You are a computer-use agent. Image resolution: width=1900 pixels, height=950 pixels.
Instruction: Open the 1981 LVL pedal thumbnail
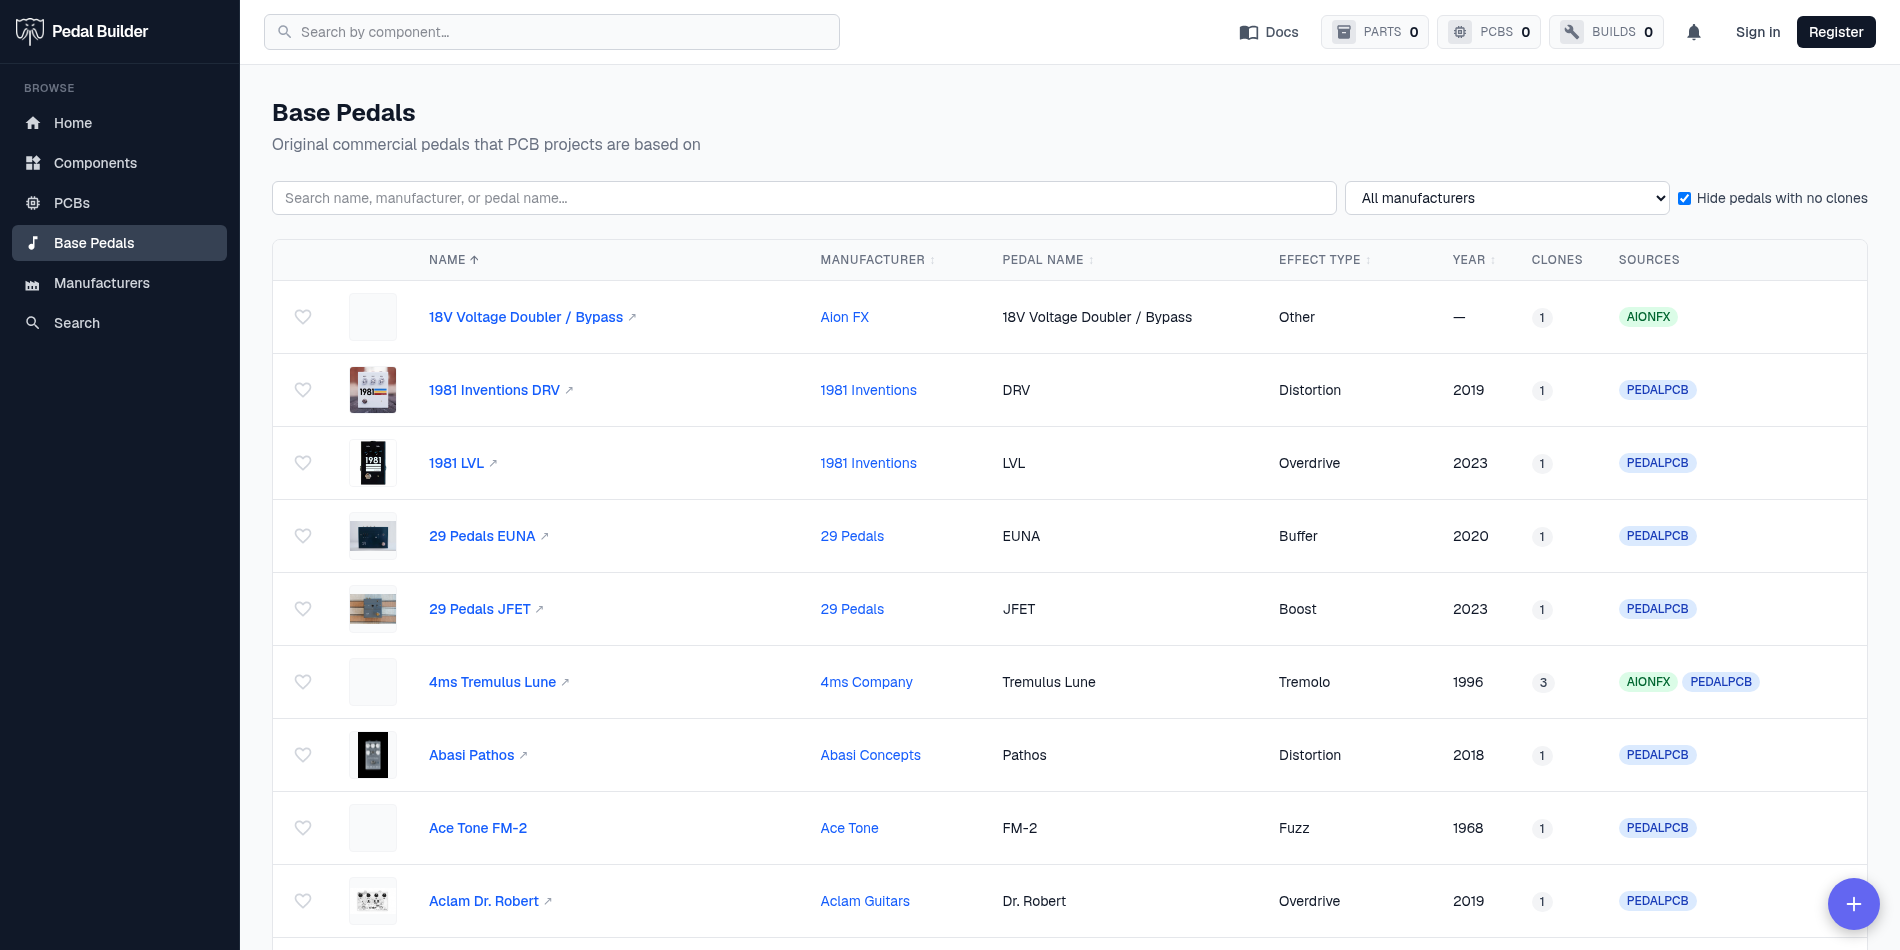point(373,463)
